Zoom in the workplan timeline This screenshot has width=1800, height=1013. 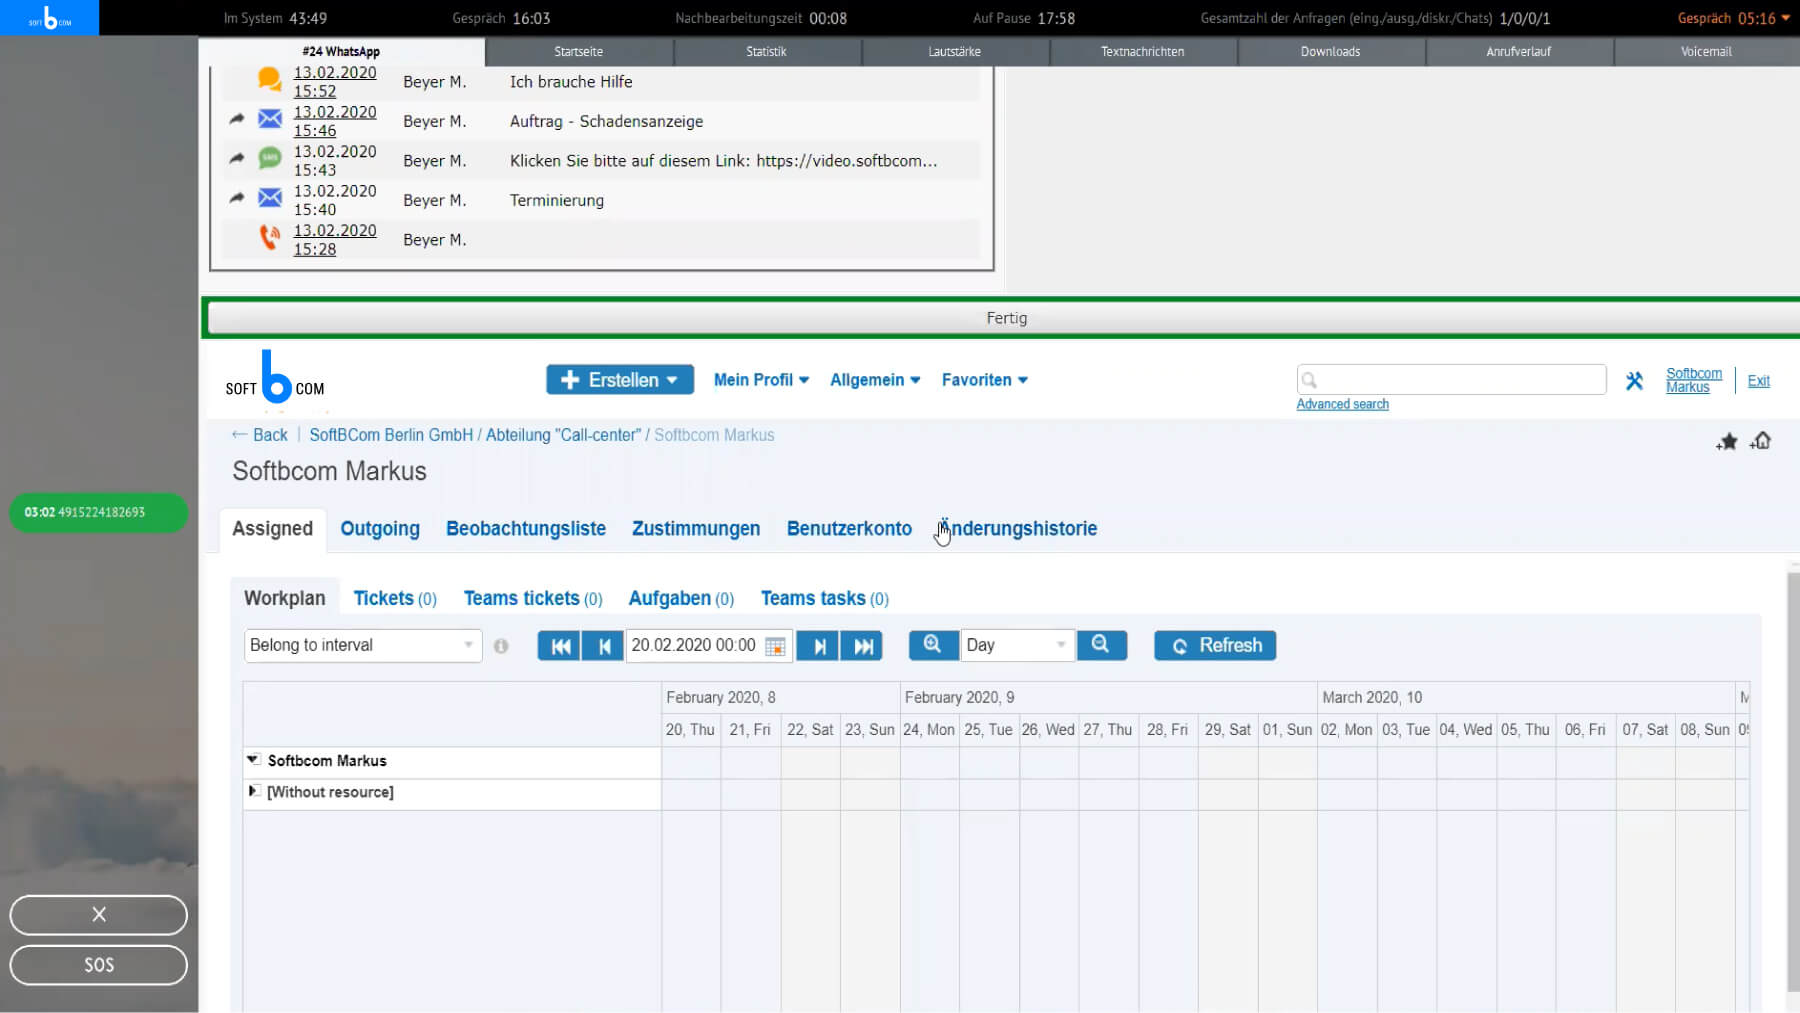932,645
